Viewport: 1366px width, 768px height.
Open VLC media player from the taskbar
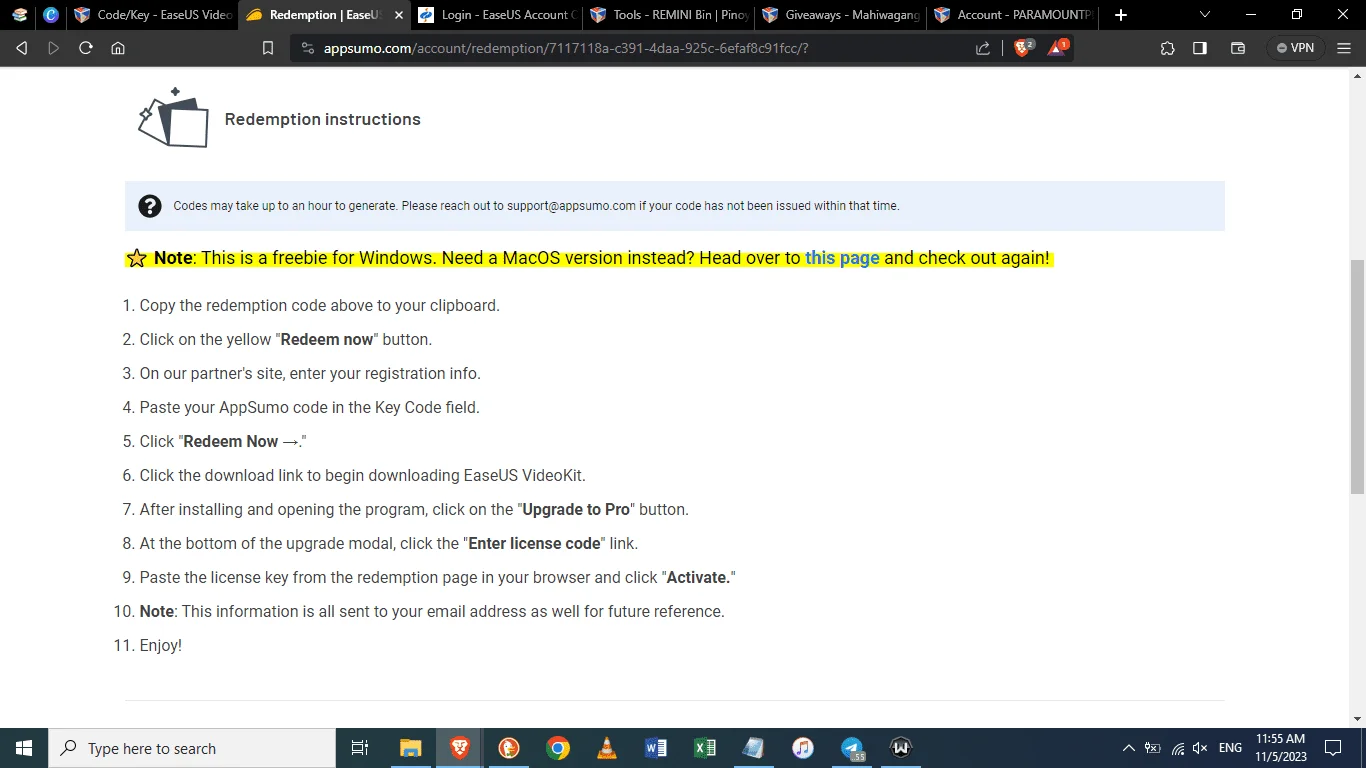point(607,748)
